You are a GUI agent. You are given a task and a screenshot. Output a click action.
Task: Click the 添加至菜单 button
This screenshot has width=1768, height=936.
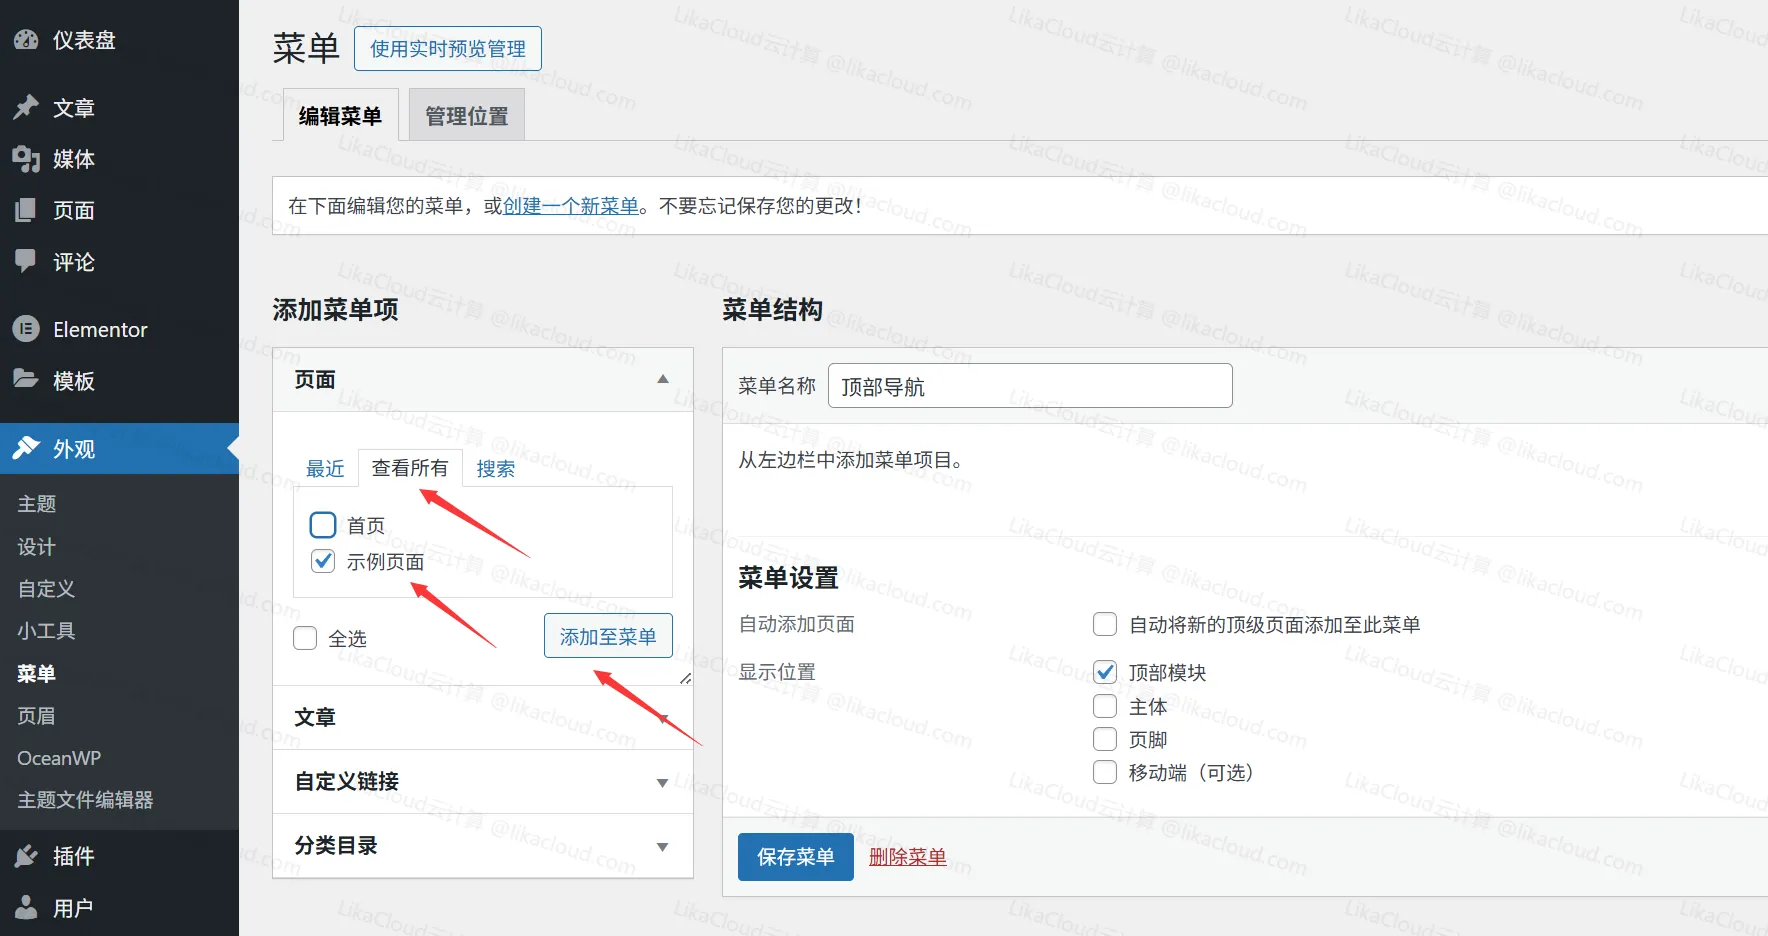point(608,635)
